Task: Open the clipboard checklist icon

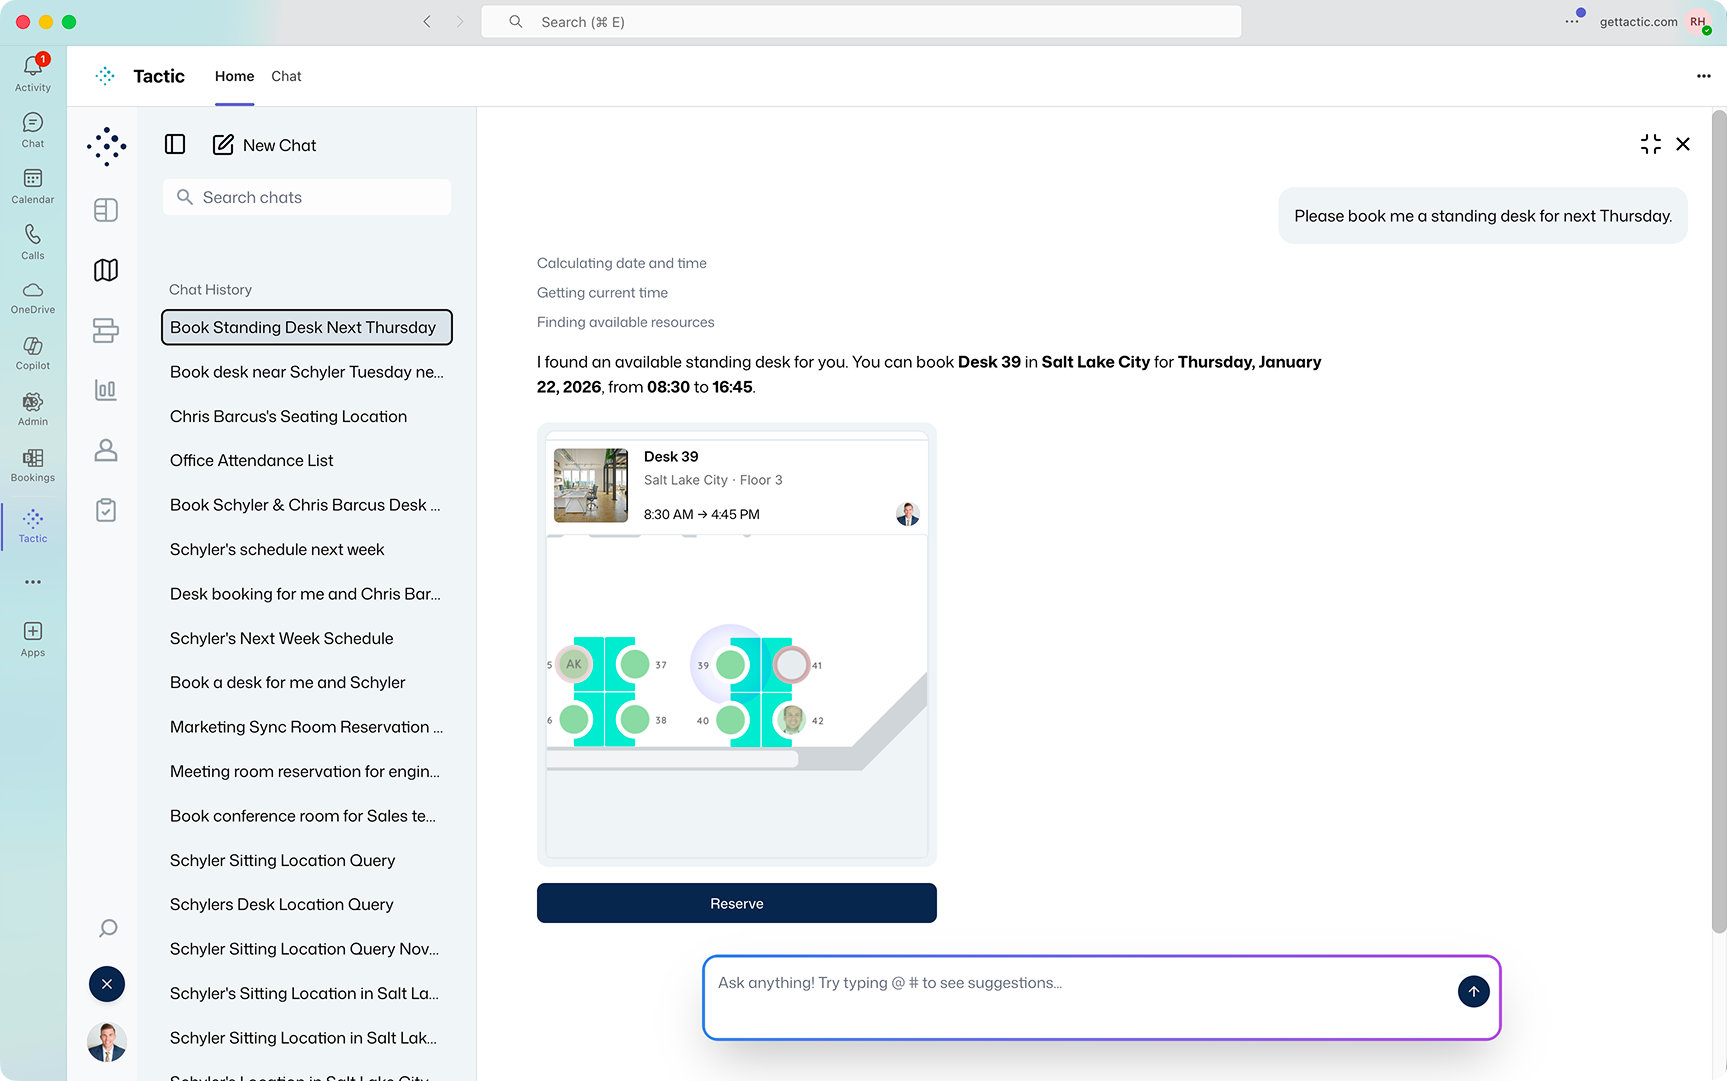Action: tap(106, 510)
